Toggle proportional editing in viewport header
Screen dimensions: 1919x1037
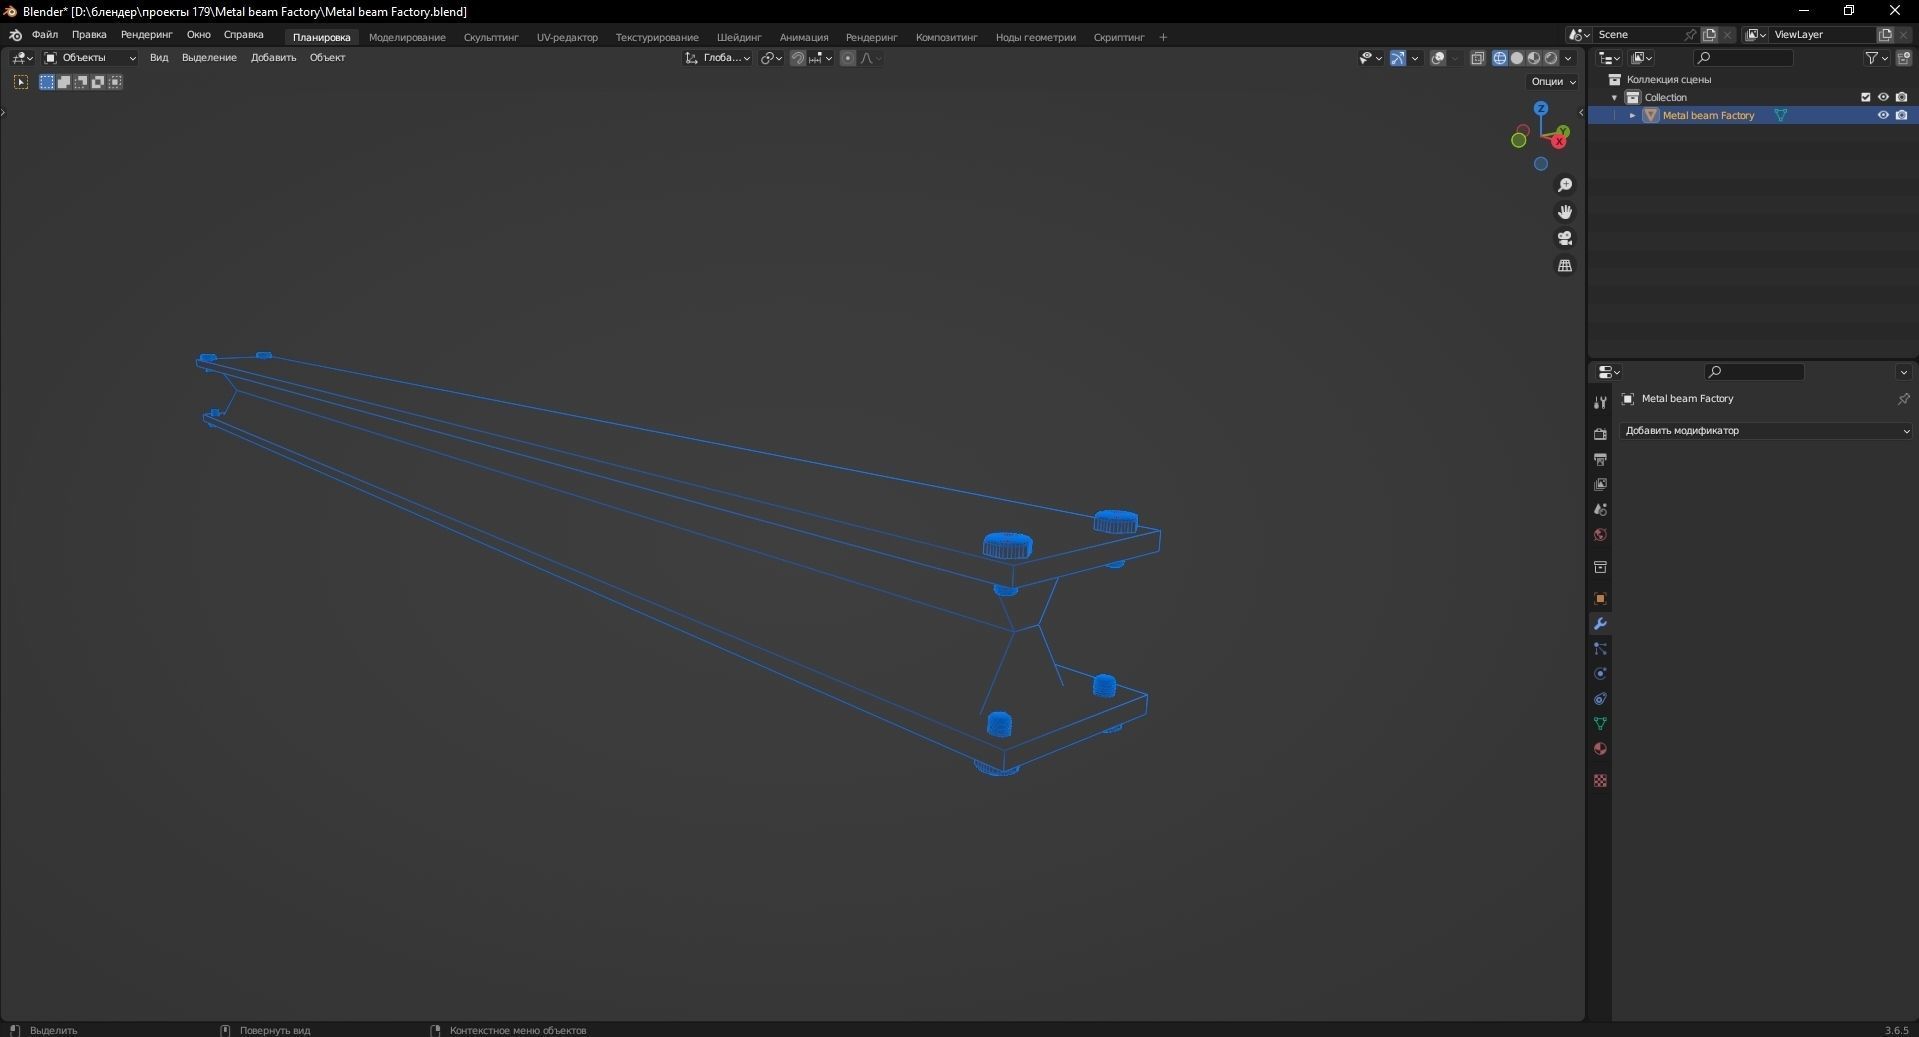848,58
